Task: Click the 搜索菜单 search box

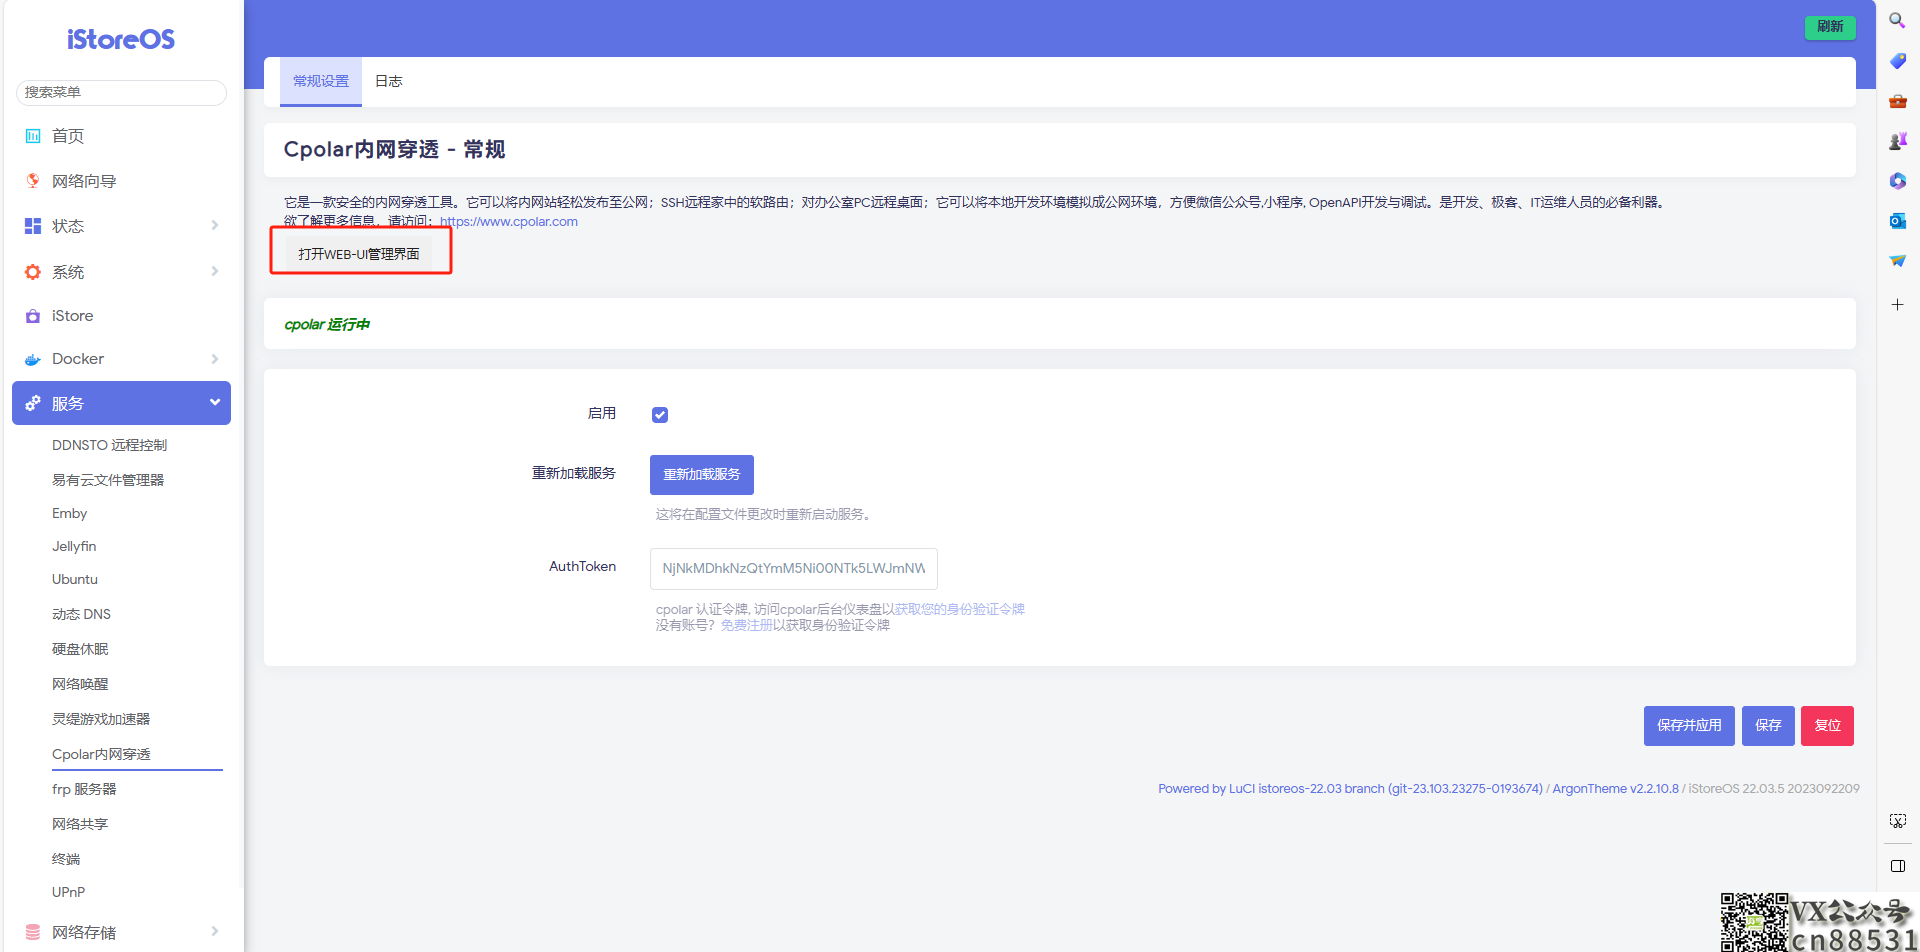Action: tap(121, 92)
